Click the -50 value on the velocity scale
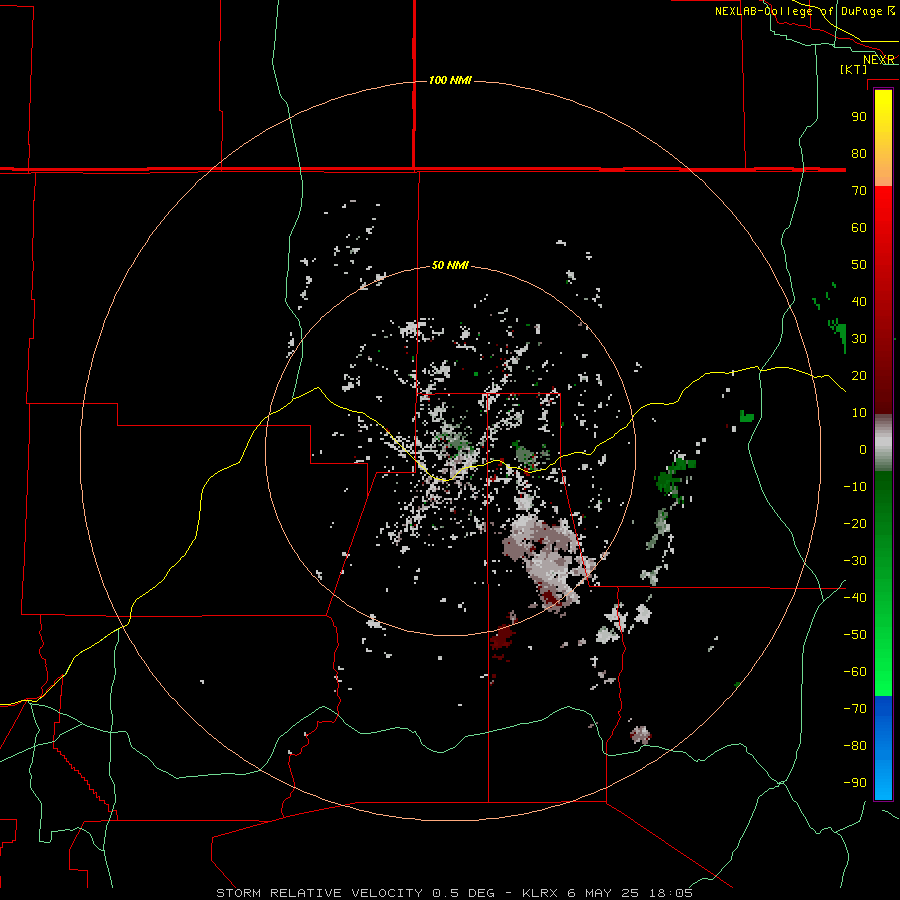900x900 pixels. 855,635
